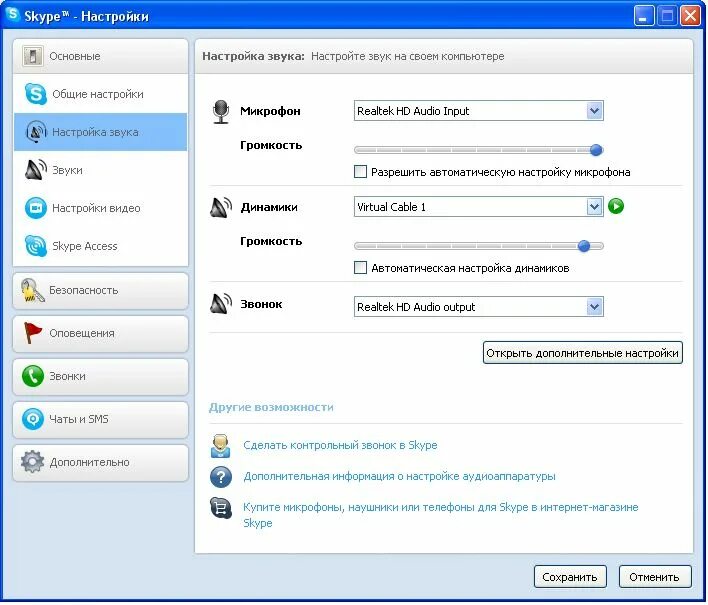Click the Skype icon beside Общие настройки
The height and width of the screenshot is (605, 708).
coord(36,94)
